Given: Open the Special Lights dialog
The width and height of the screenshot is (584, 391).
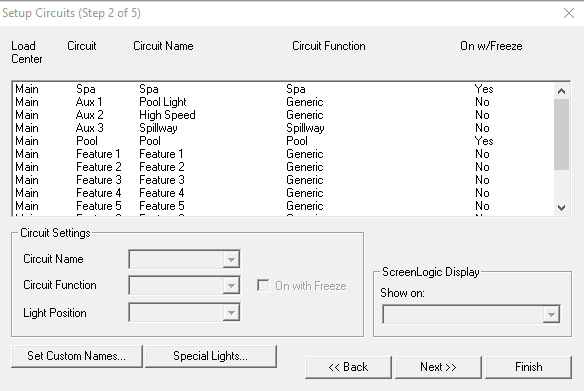Looking at the screenshot, I should pyautogui.click(x=211, y=356).
